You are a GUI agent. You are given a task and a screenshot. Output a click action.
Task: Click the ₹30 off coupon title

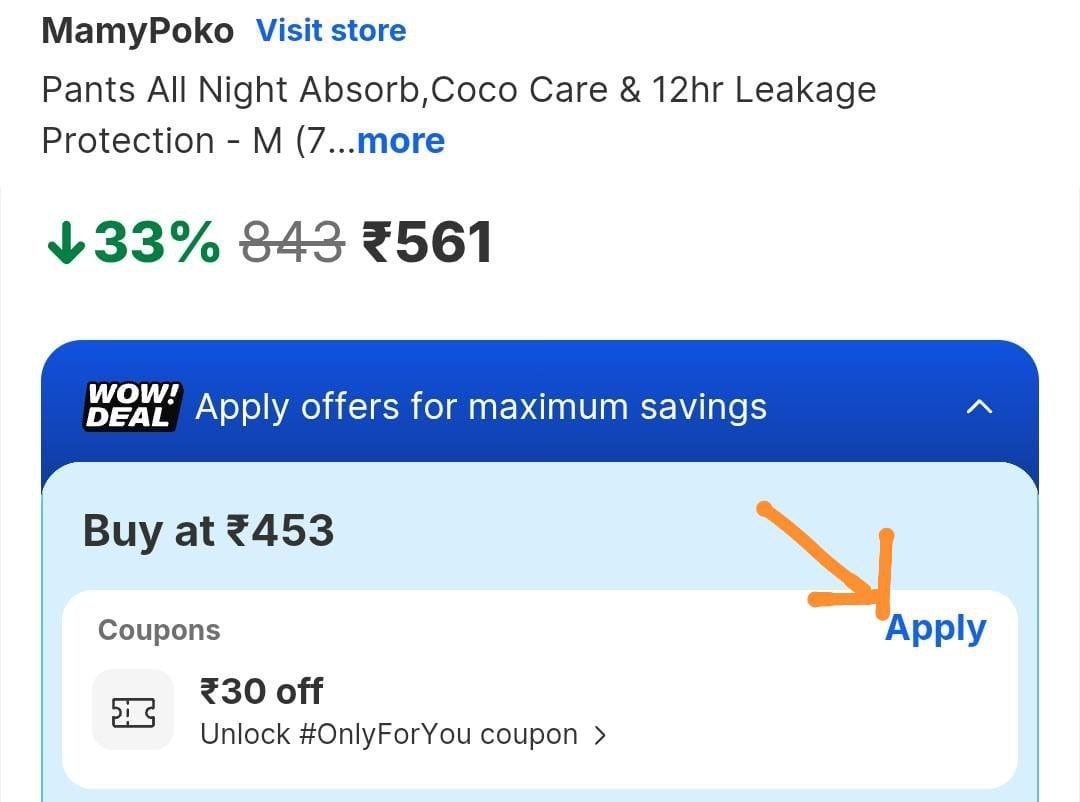pos(261,691)
